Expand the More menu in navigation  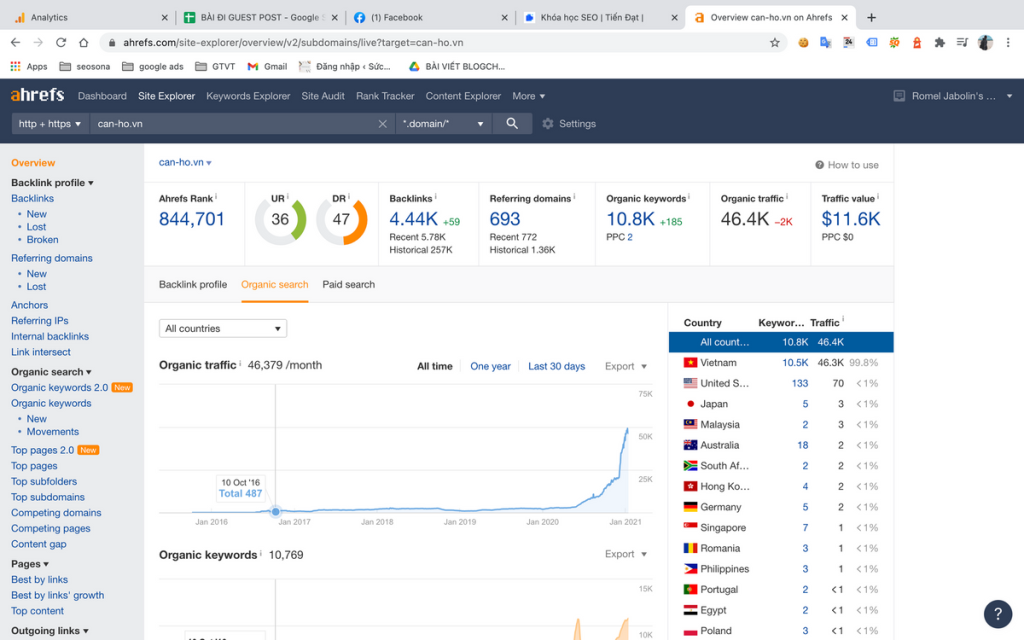(x=528, y=96)
